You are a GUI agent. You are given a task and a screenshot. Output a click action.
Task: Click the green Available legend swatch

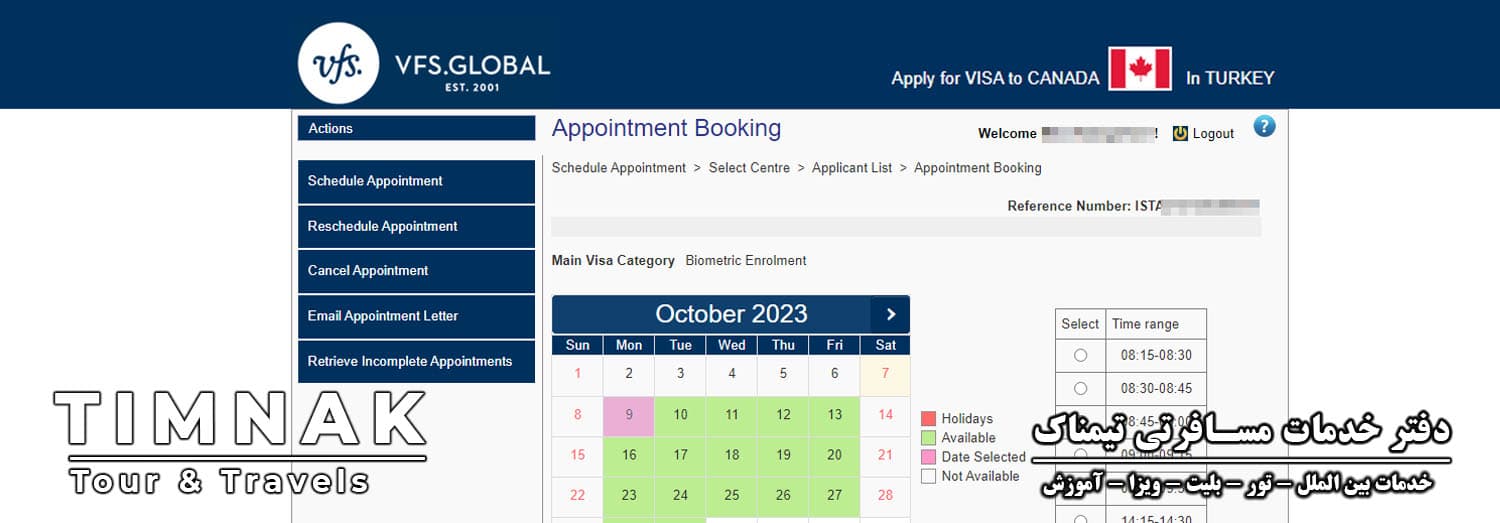click(928, 438)
